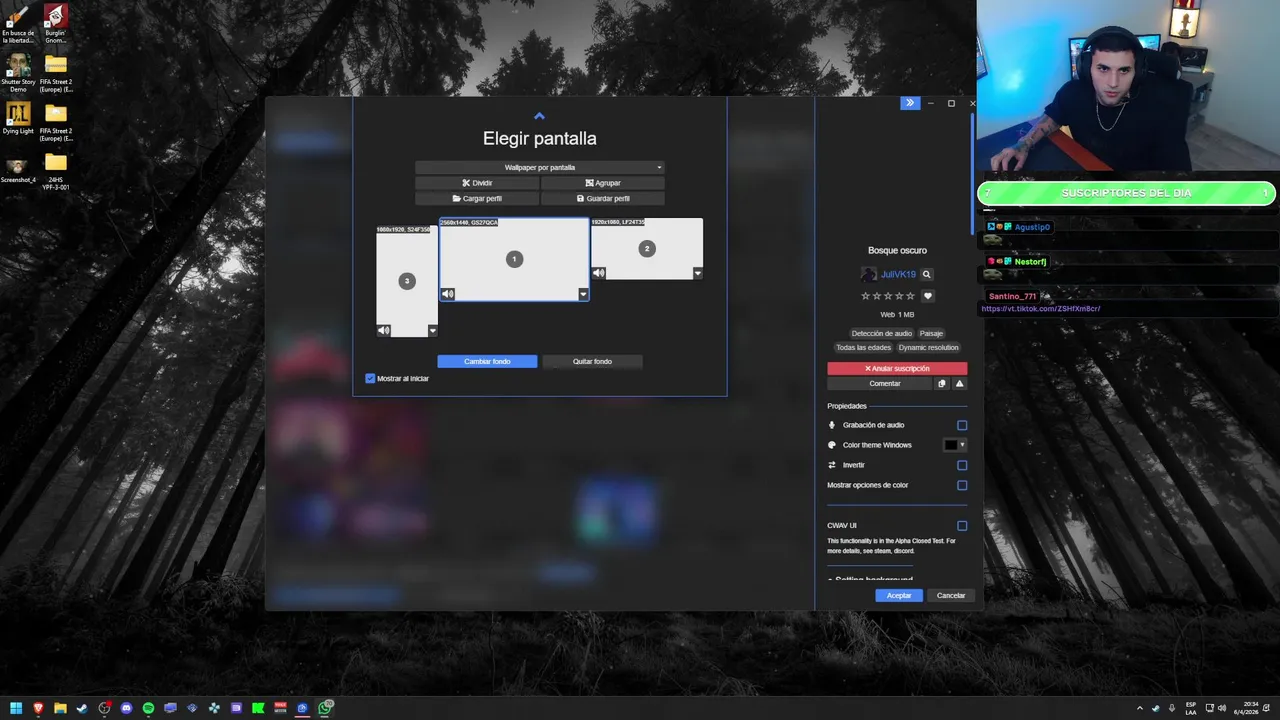Click ESP LAA language indicator

pyautogui.click(x=1190, y=708)
